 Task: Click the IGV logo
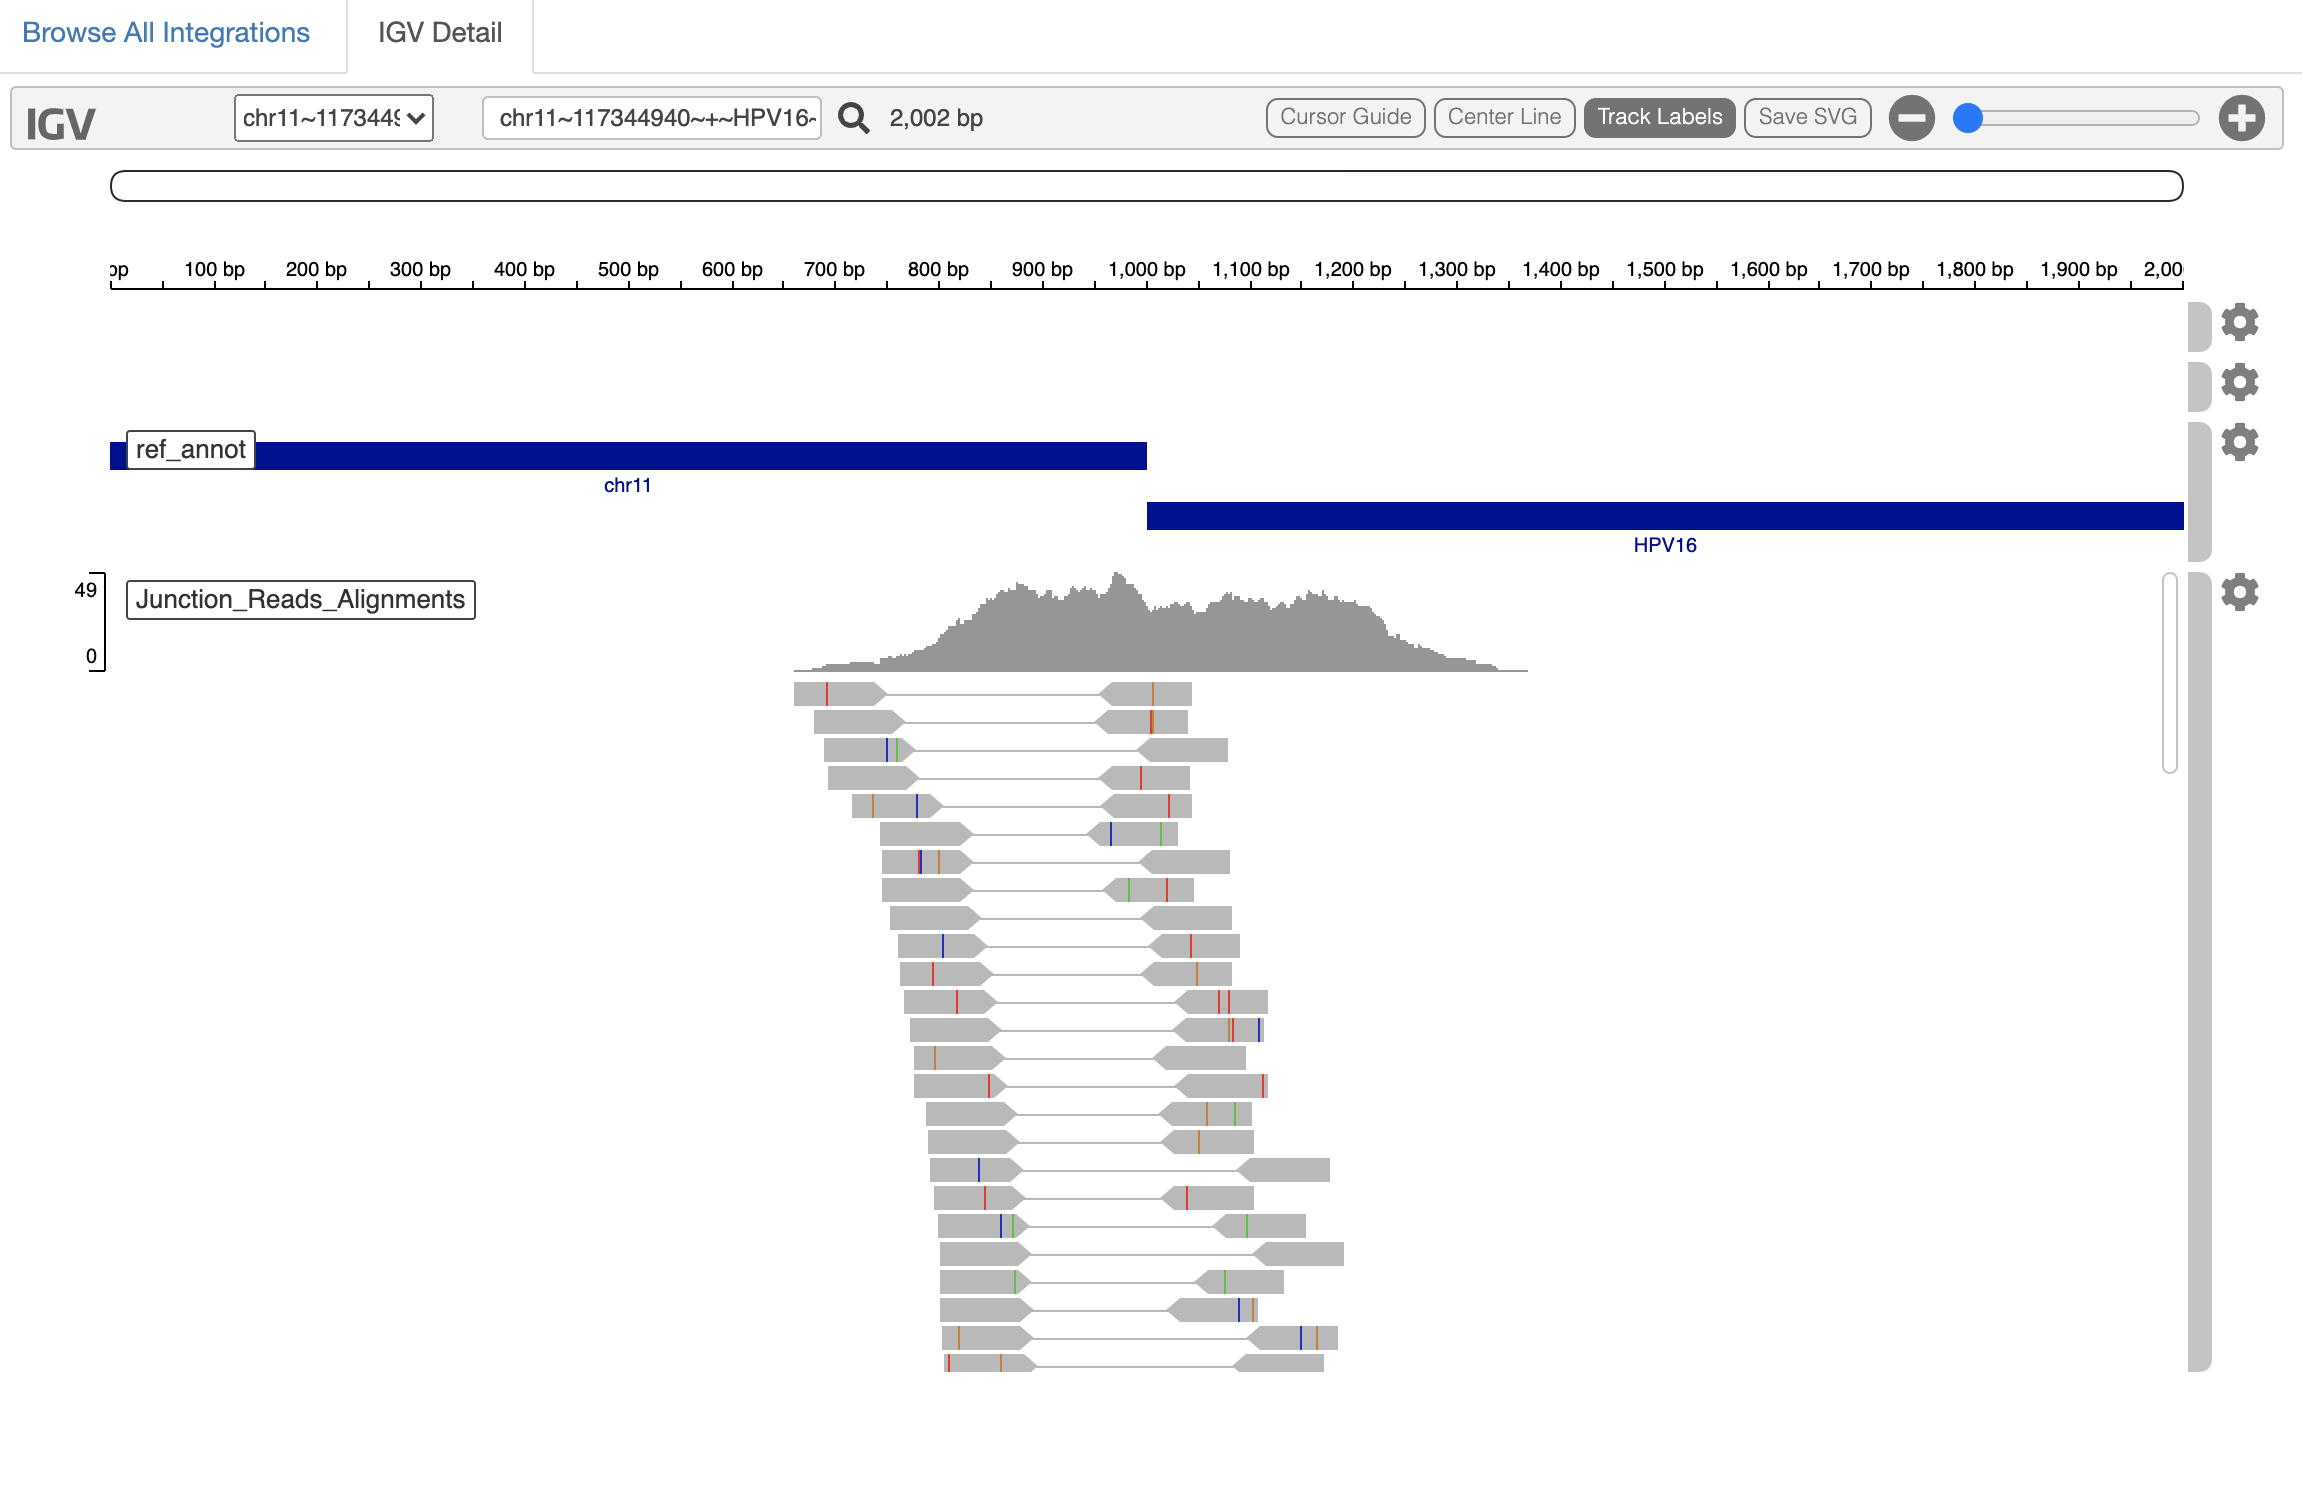(60, 124)
